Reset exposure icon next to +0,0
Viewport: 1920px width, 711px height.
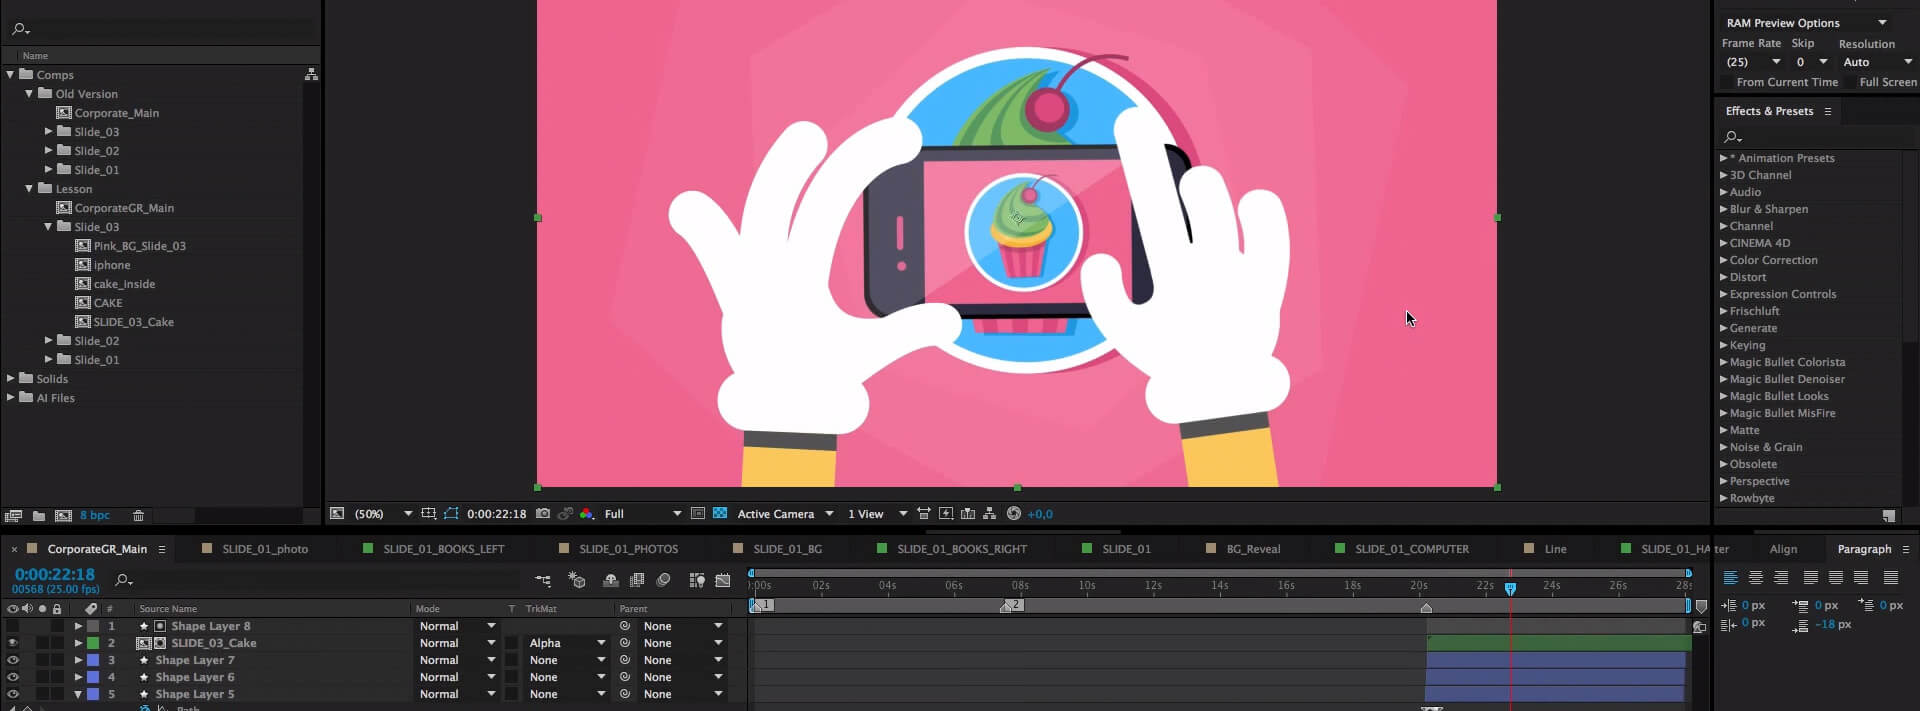pos(1014,514)
